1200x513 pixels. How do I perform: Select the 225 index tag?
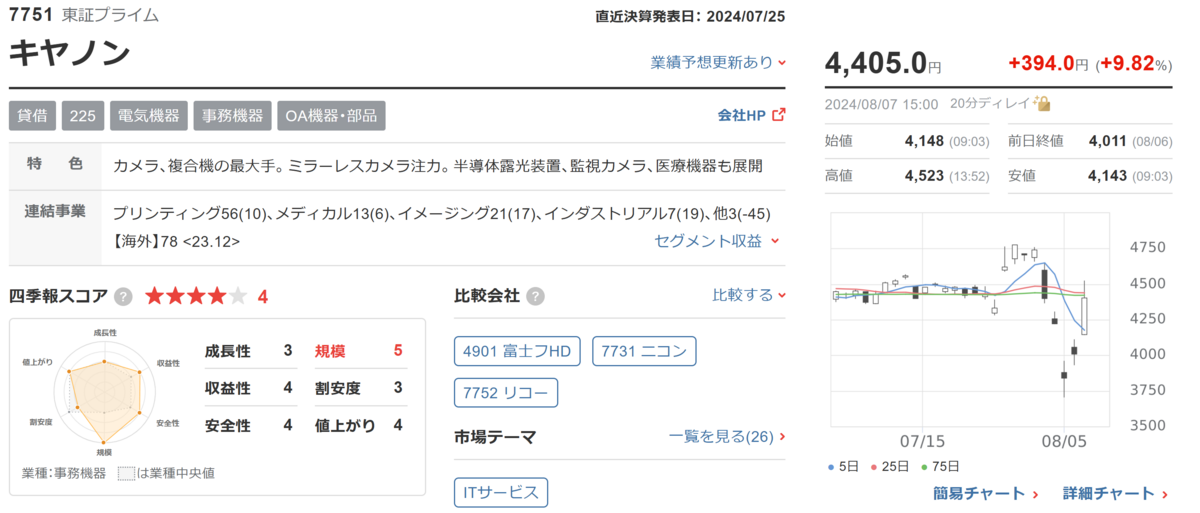coord(82,115)
